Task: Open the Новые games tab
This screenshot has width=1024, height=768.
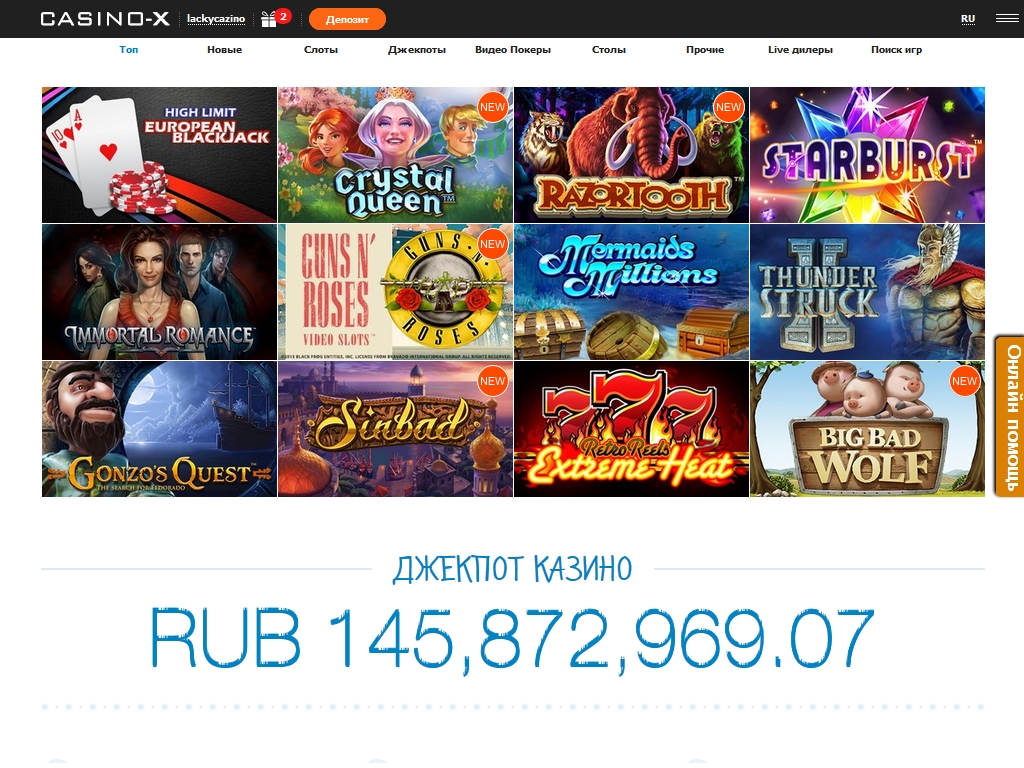Action: click(224, 50)
